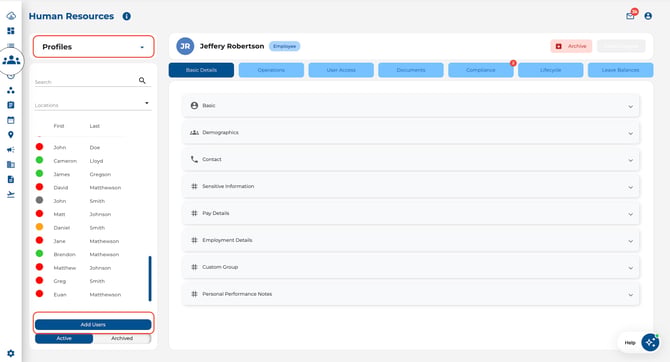This screenshot has width=670, height=362.
Task: Open the settings gear icon
Action: 11,353
